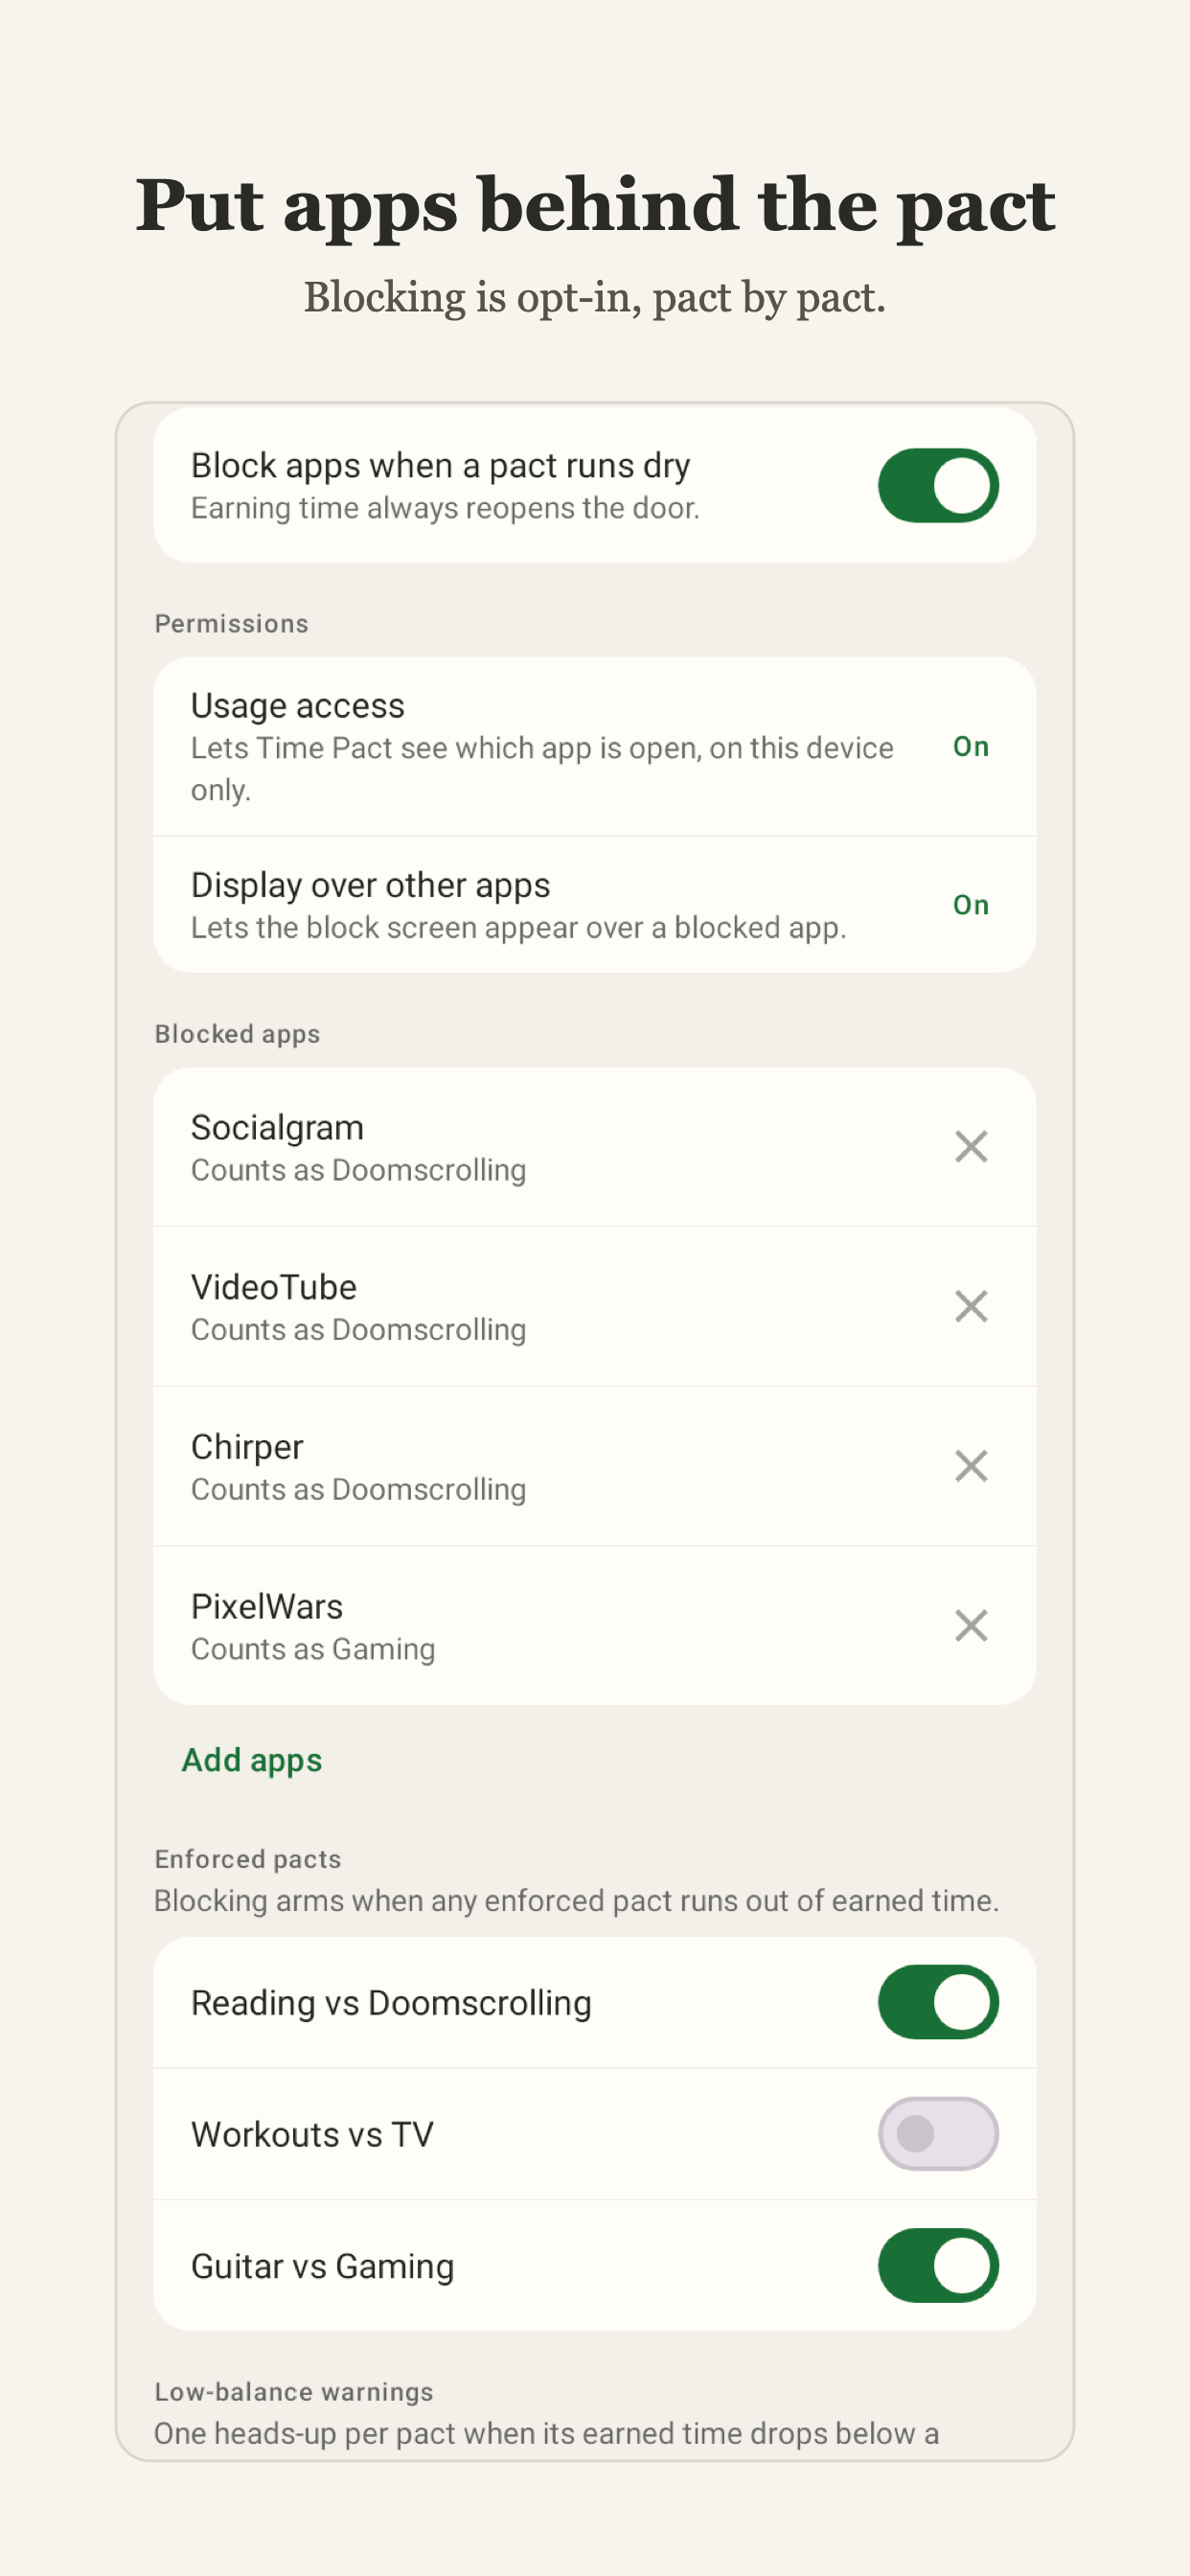Select the Socialgram app entry
This screenshot has width=1190, height=2576.
click(594, 1146)
